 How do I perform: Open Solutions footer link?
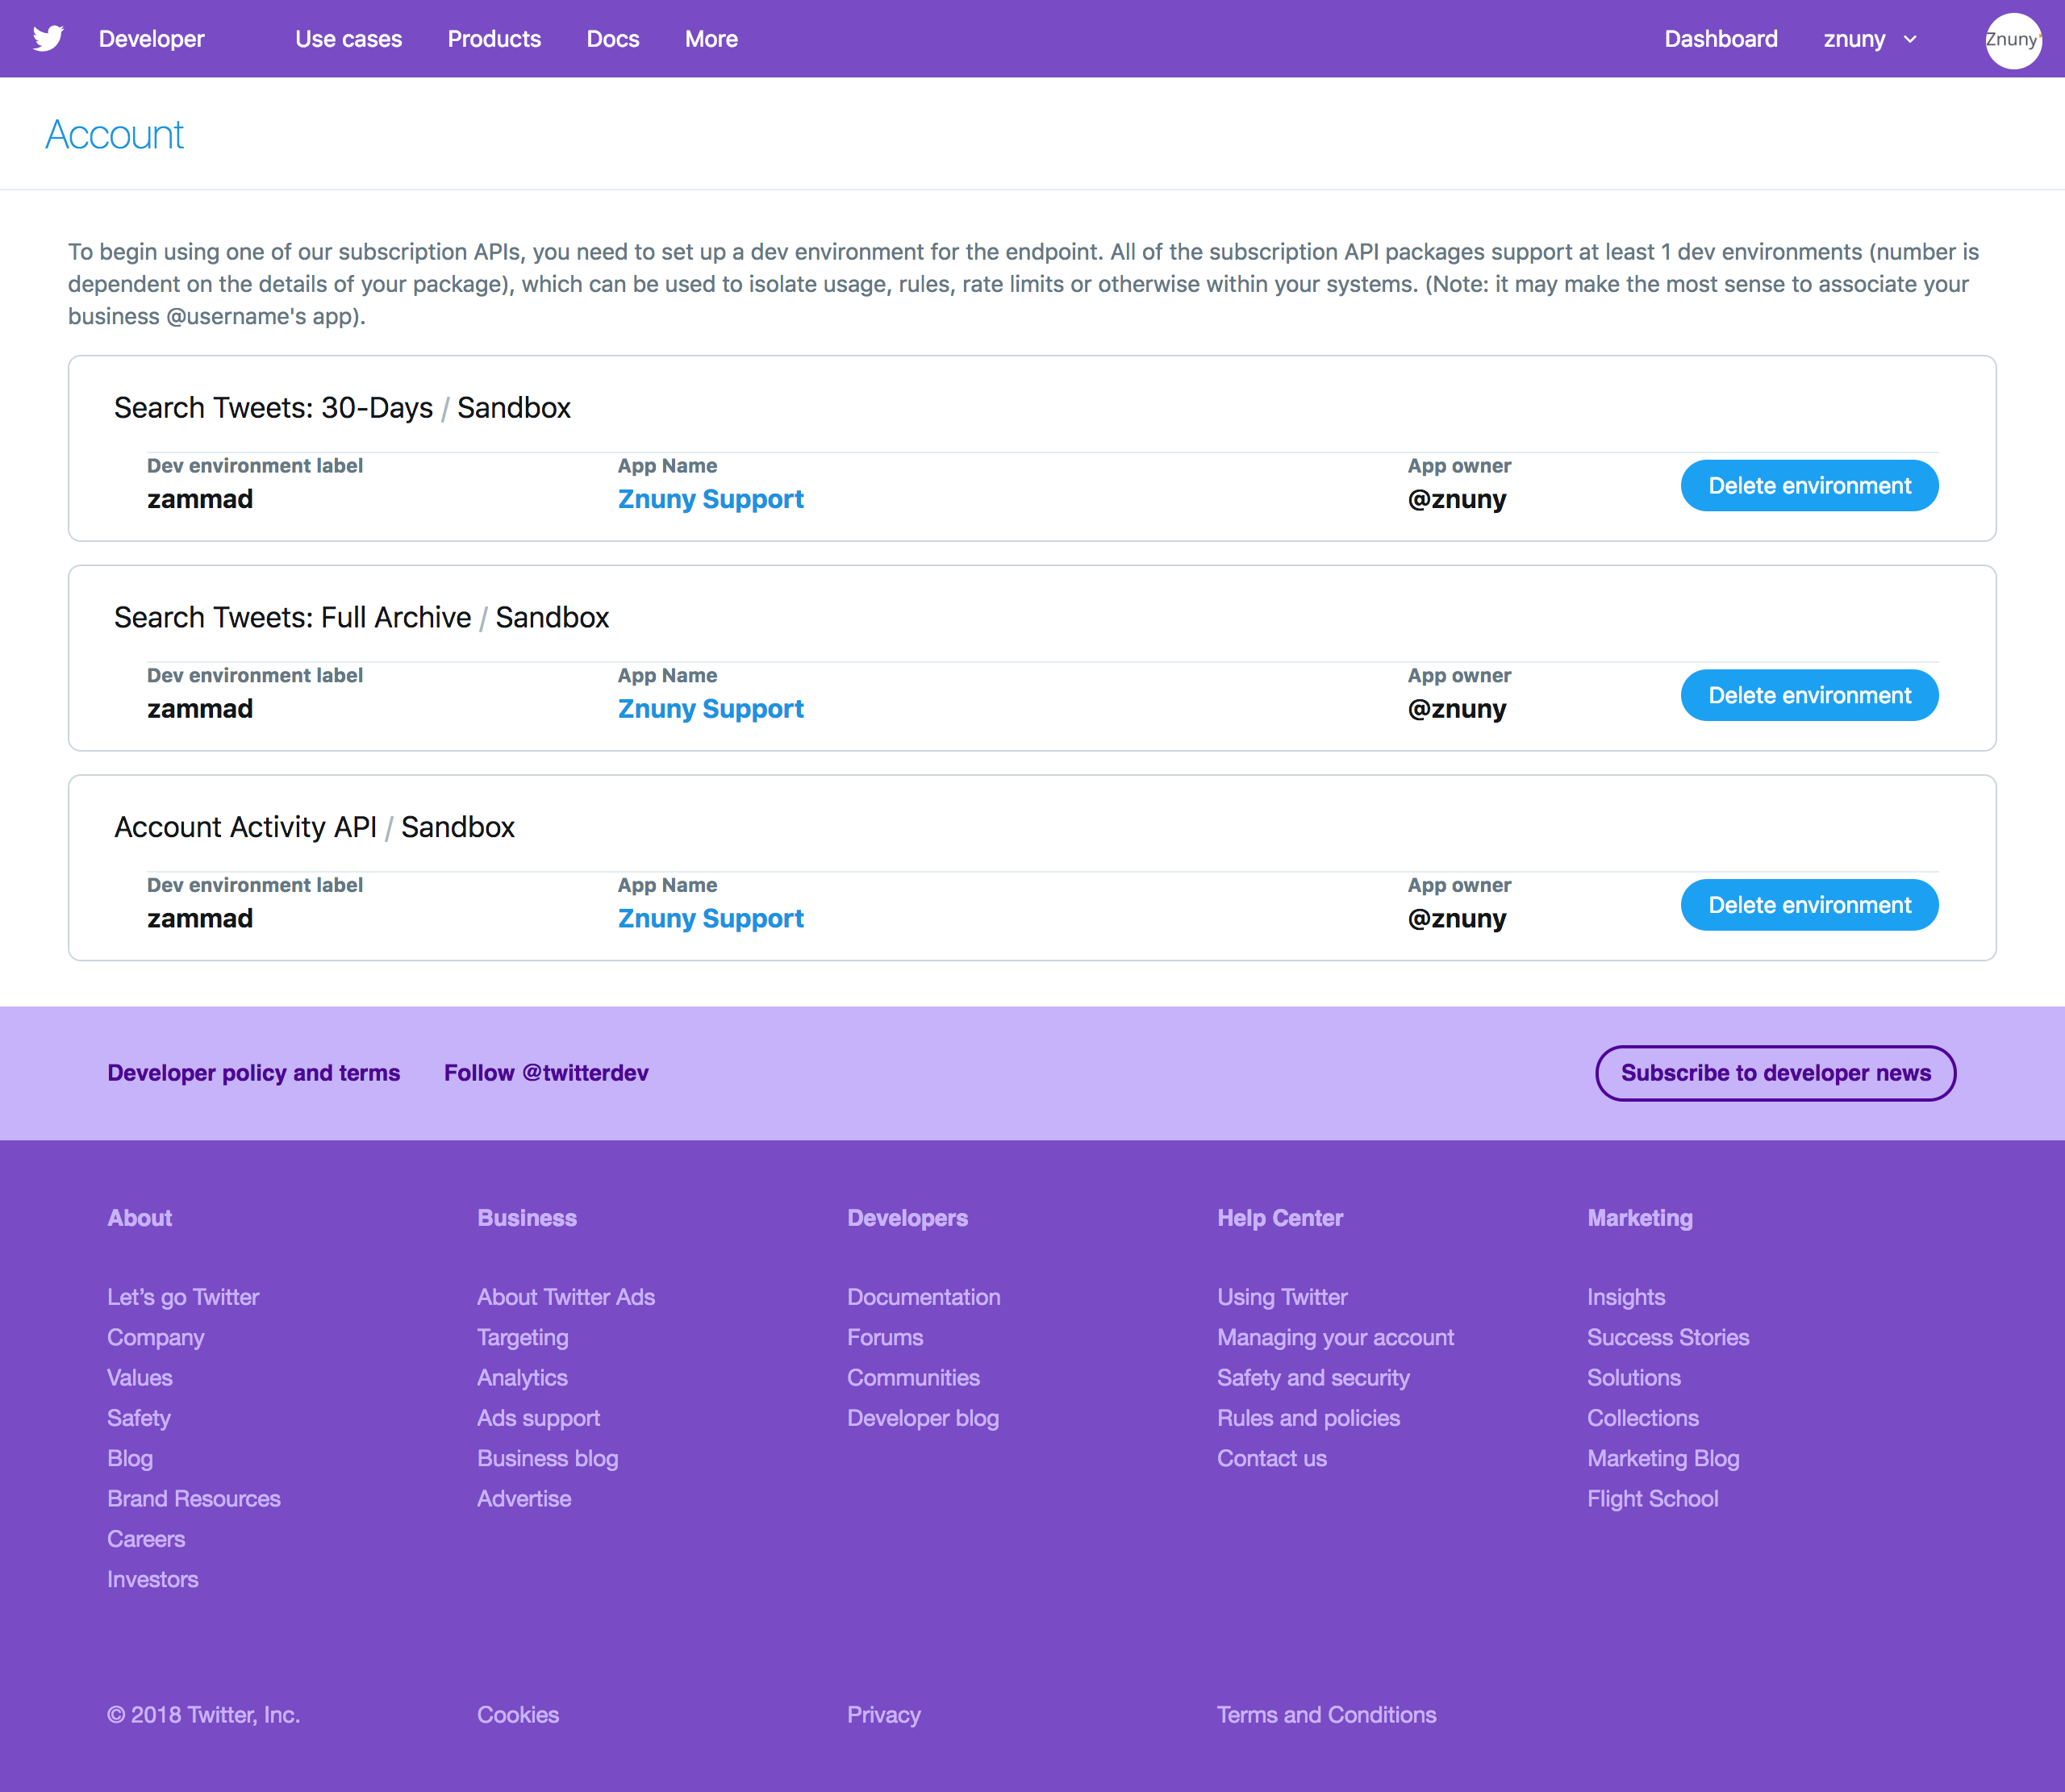[x=1634, y=1378]
